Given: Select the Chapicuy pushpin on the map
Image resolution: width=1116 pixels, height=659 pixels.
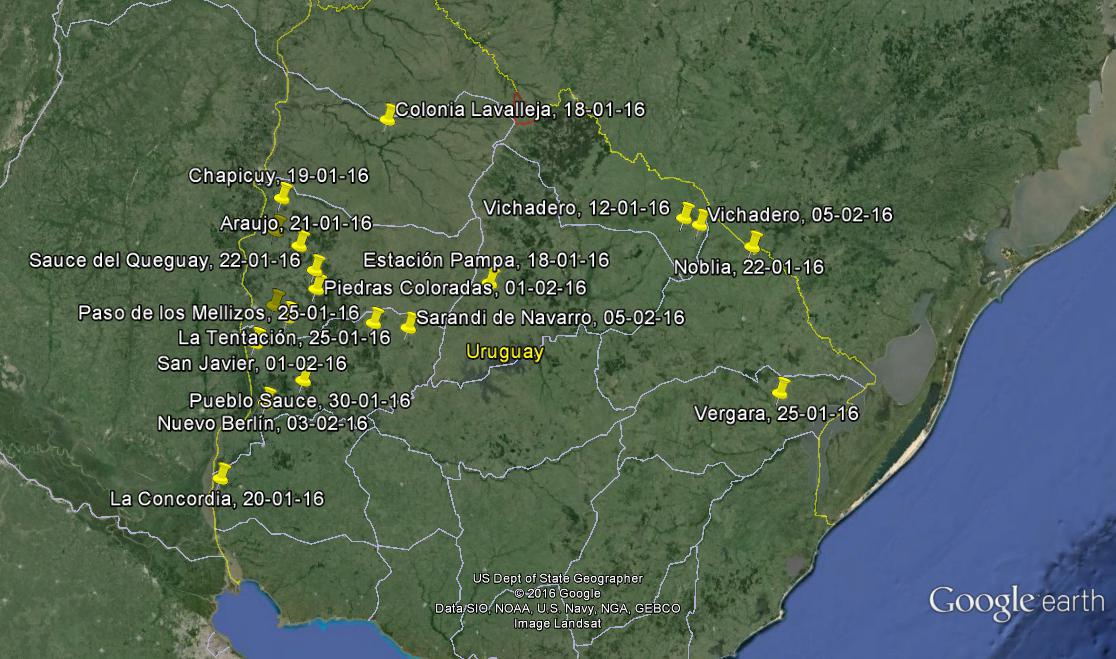Looking at the screenshot, I should tap(284, 192).
